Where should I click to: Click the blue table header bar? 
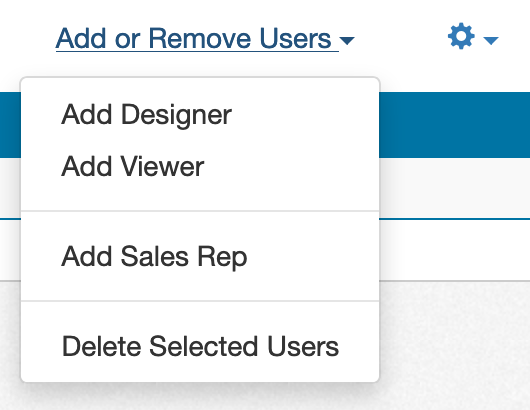[454, 125]
